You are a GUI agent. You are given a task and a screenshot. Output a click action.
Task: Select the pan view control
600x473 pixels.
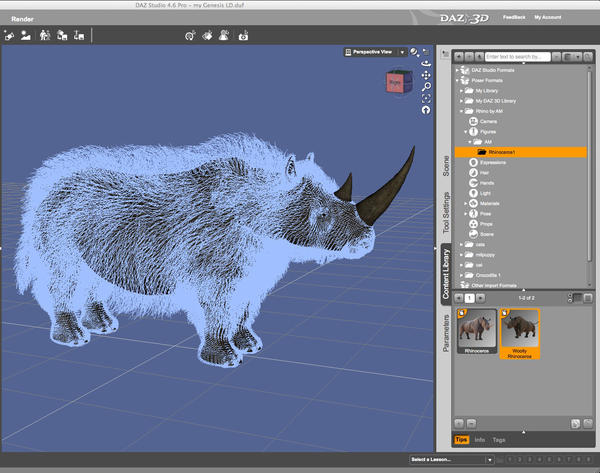pos(427,75)
